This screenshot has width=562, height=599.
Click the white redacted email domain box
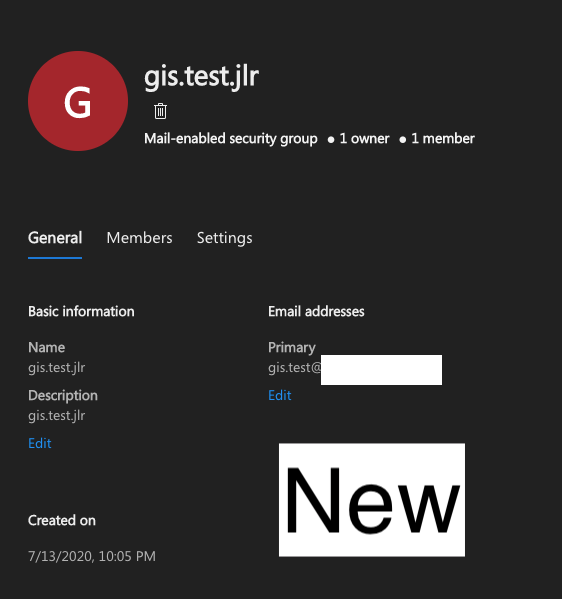(x=381, y=370)
